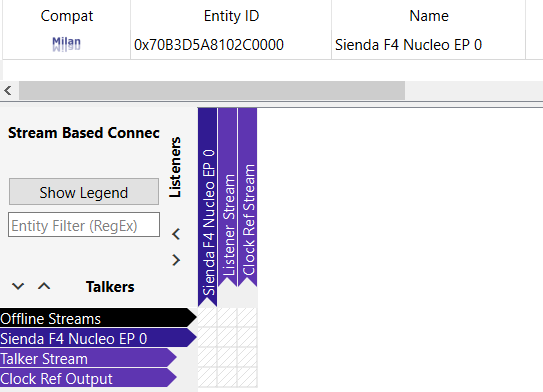Collapse talkers with the down chevron
The width and height of the screenshot is (543, 392).
click(18, 286)
